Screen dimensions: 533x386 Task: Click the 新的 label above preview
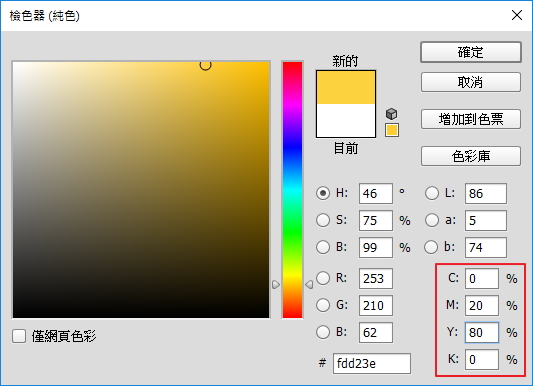(345, 61)
